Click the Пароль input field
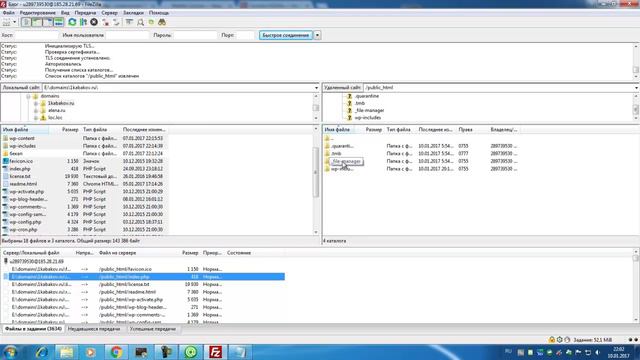The height and width of the screenshot is (360, 640). click(195, 35)
